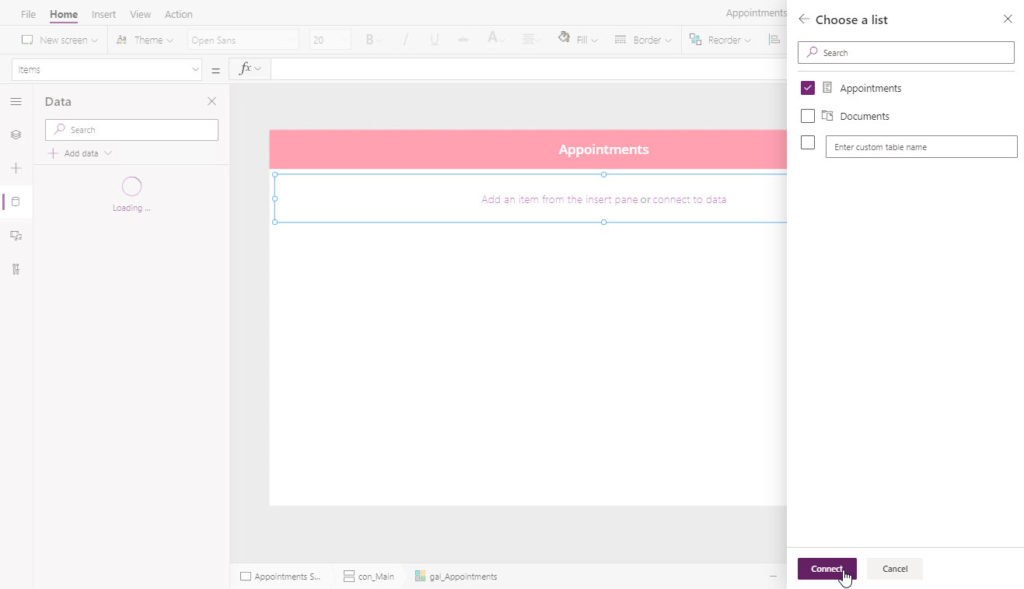Click the Connect button
Image resolution: width=1024 pixels, height=589 pixels.
pos(827,569)
